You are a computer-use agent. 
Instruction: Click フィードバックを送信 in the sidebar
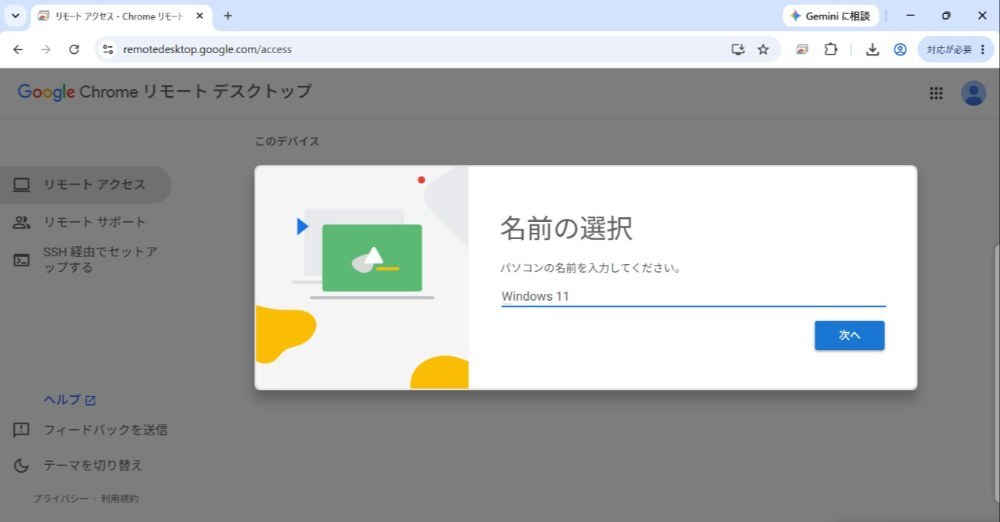(x=91, y=429)
